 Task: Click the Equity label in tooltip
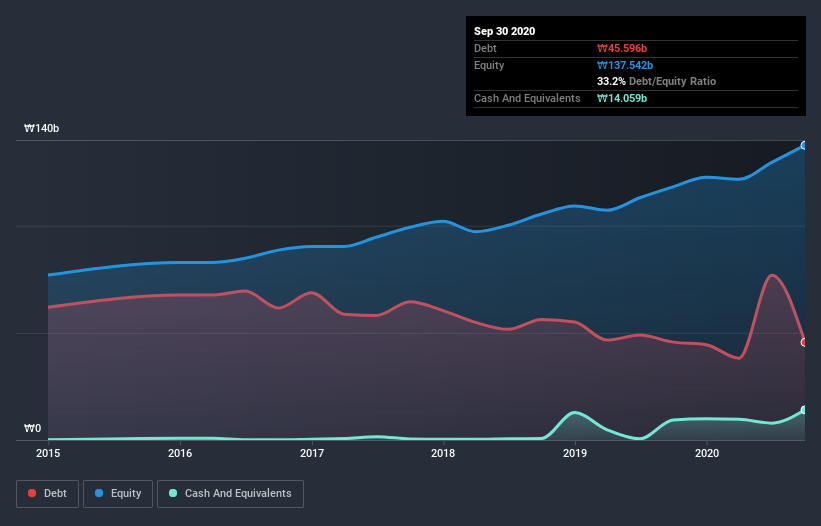(489, 65)
